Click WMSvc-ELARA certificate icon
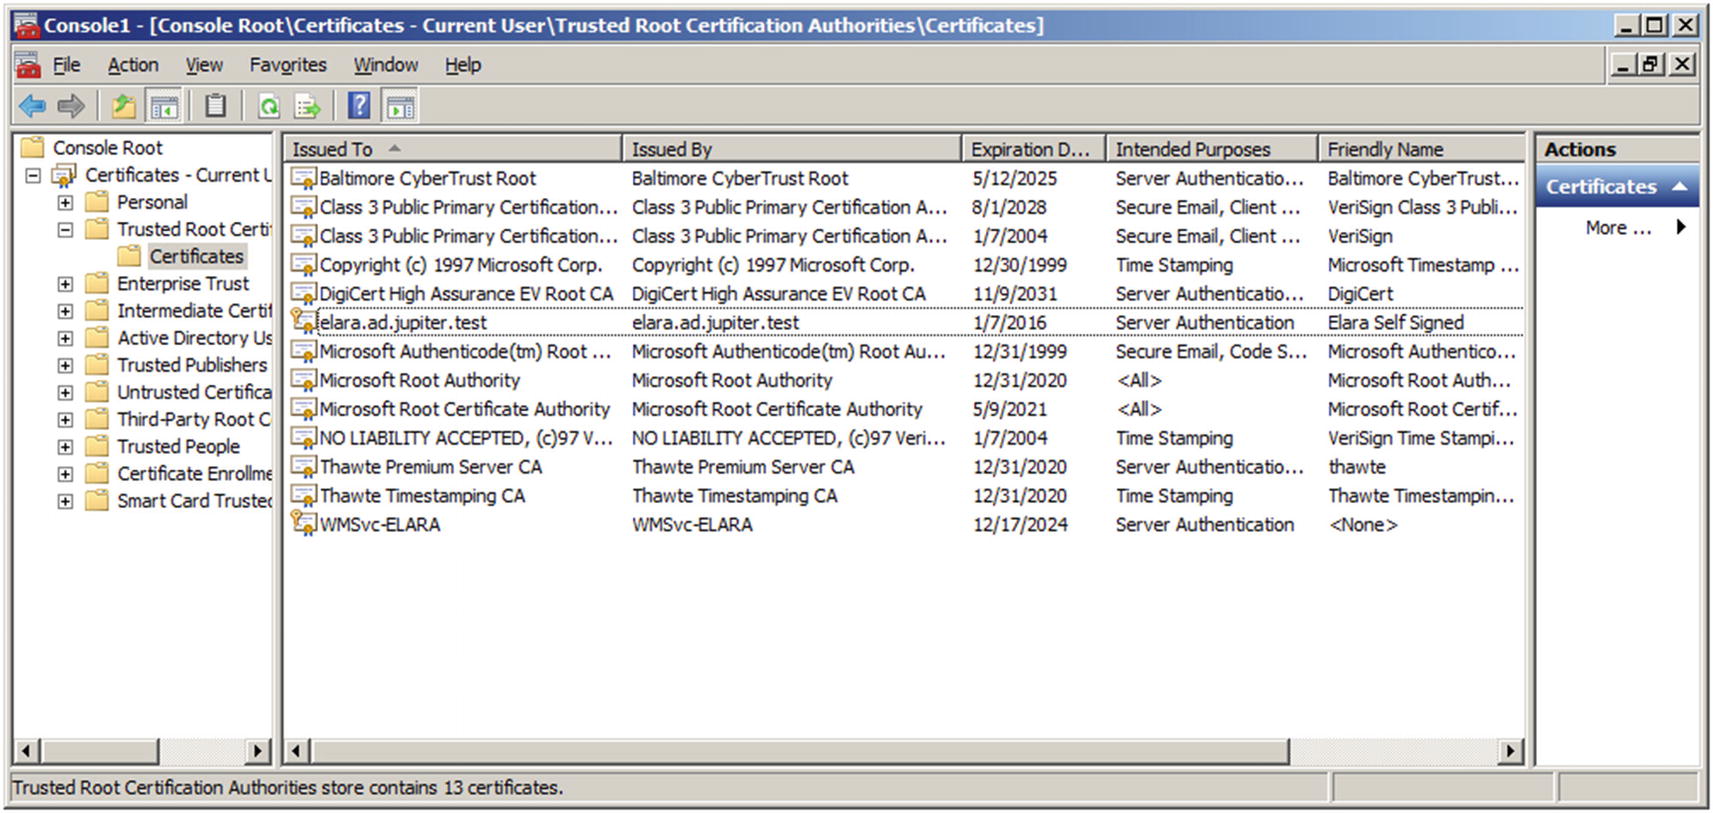 pos(303,523)
